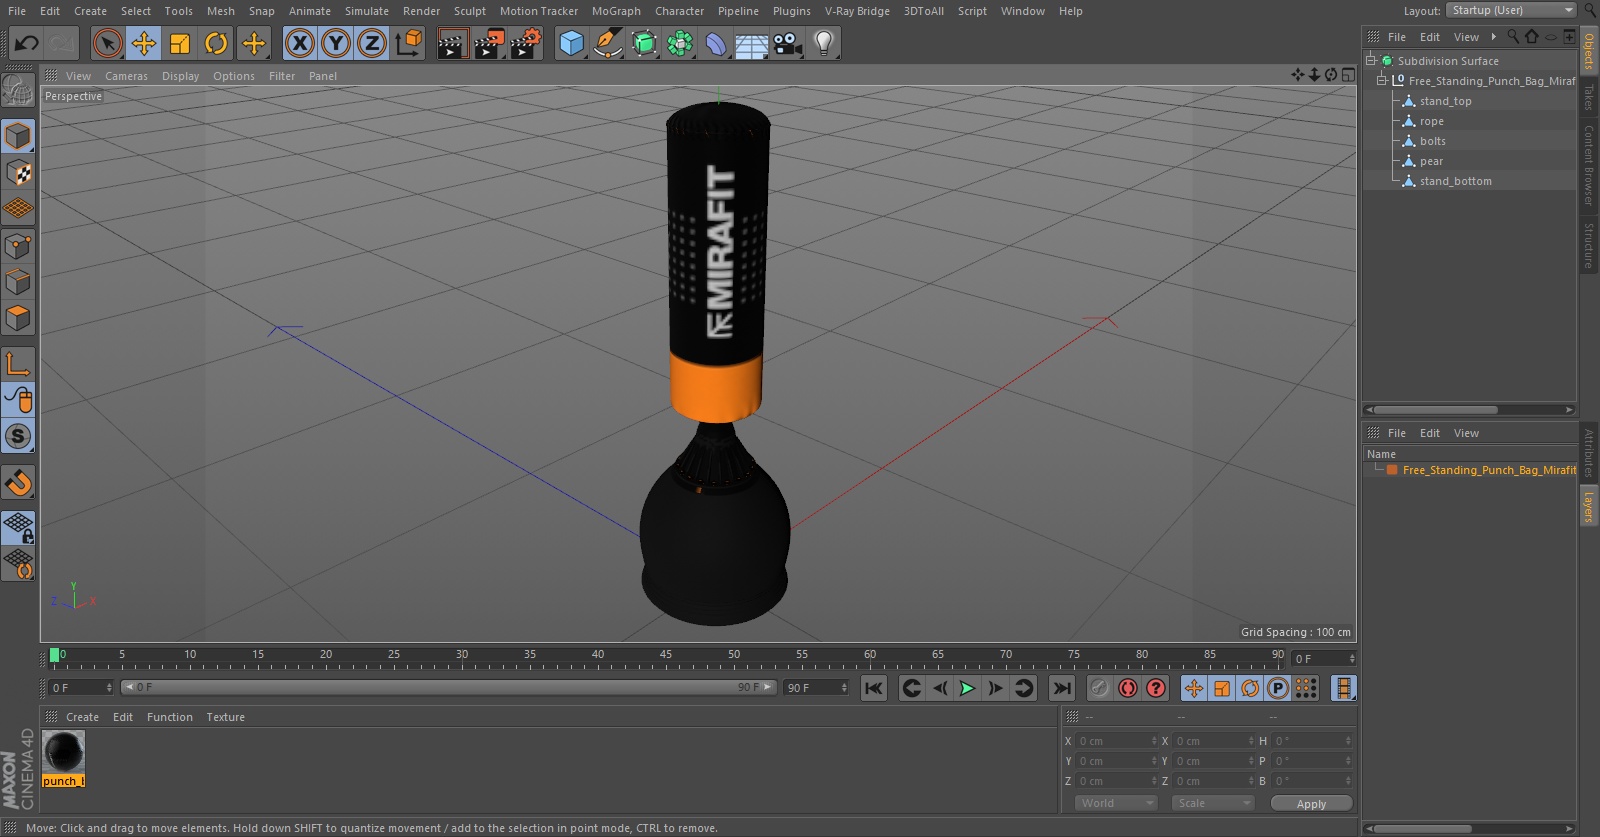Activate the Move tool

point(144,43)
